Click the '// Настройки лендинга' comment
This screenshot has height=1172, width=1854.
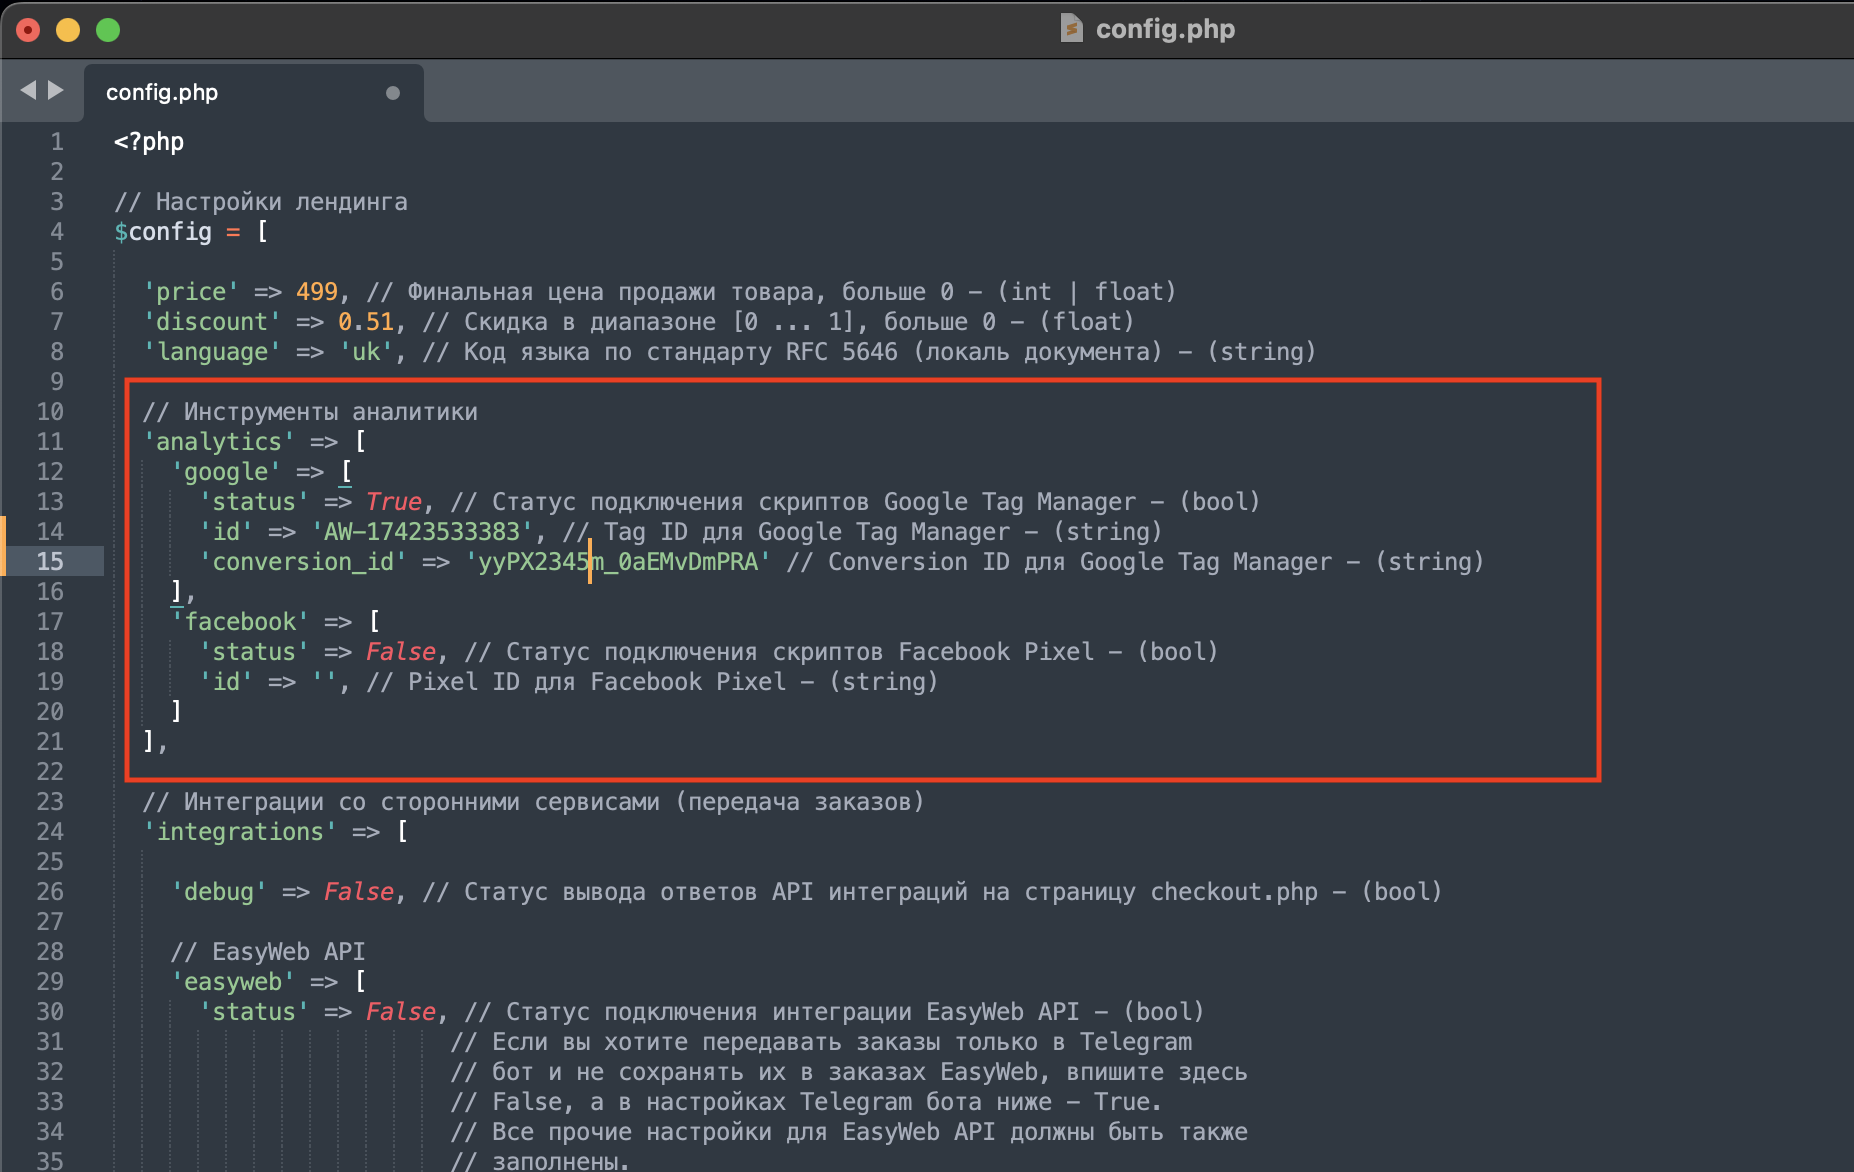click(261, 202)
